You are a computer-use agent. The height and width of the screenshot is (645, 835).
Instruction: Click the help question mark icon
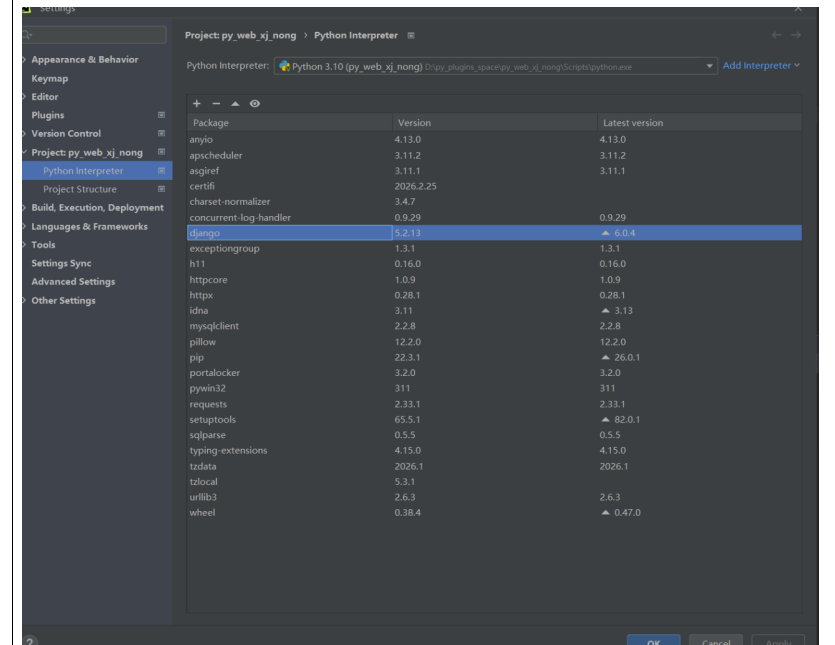pos(30,641)
